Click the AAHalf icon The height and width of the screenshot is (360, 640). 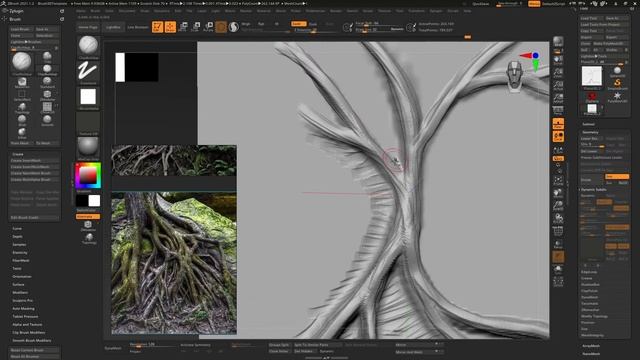pyautogui.click(x=558, y=98)
